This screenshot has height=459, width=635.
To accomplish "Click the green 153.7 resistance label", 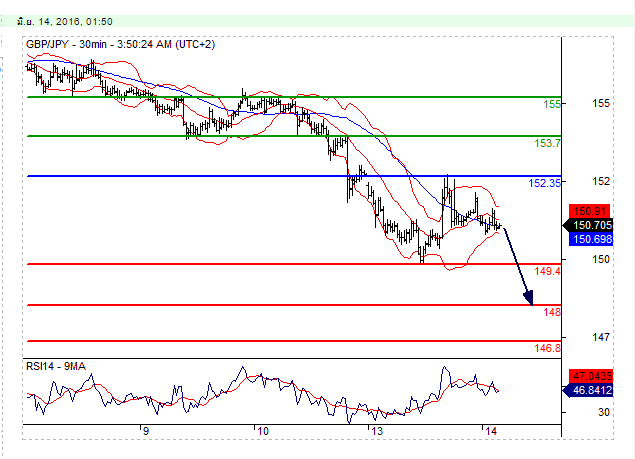I will (548, 143).
